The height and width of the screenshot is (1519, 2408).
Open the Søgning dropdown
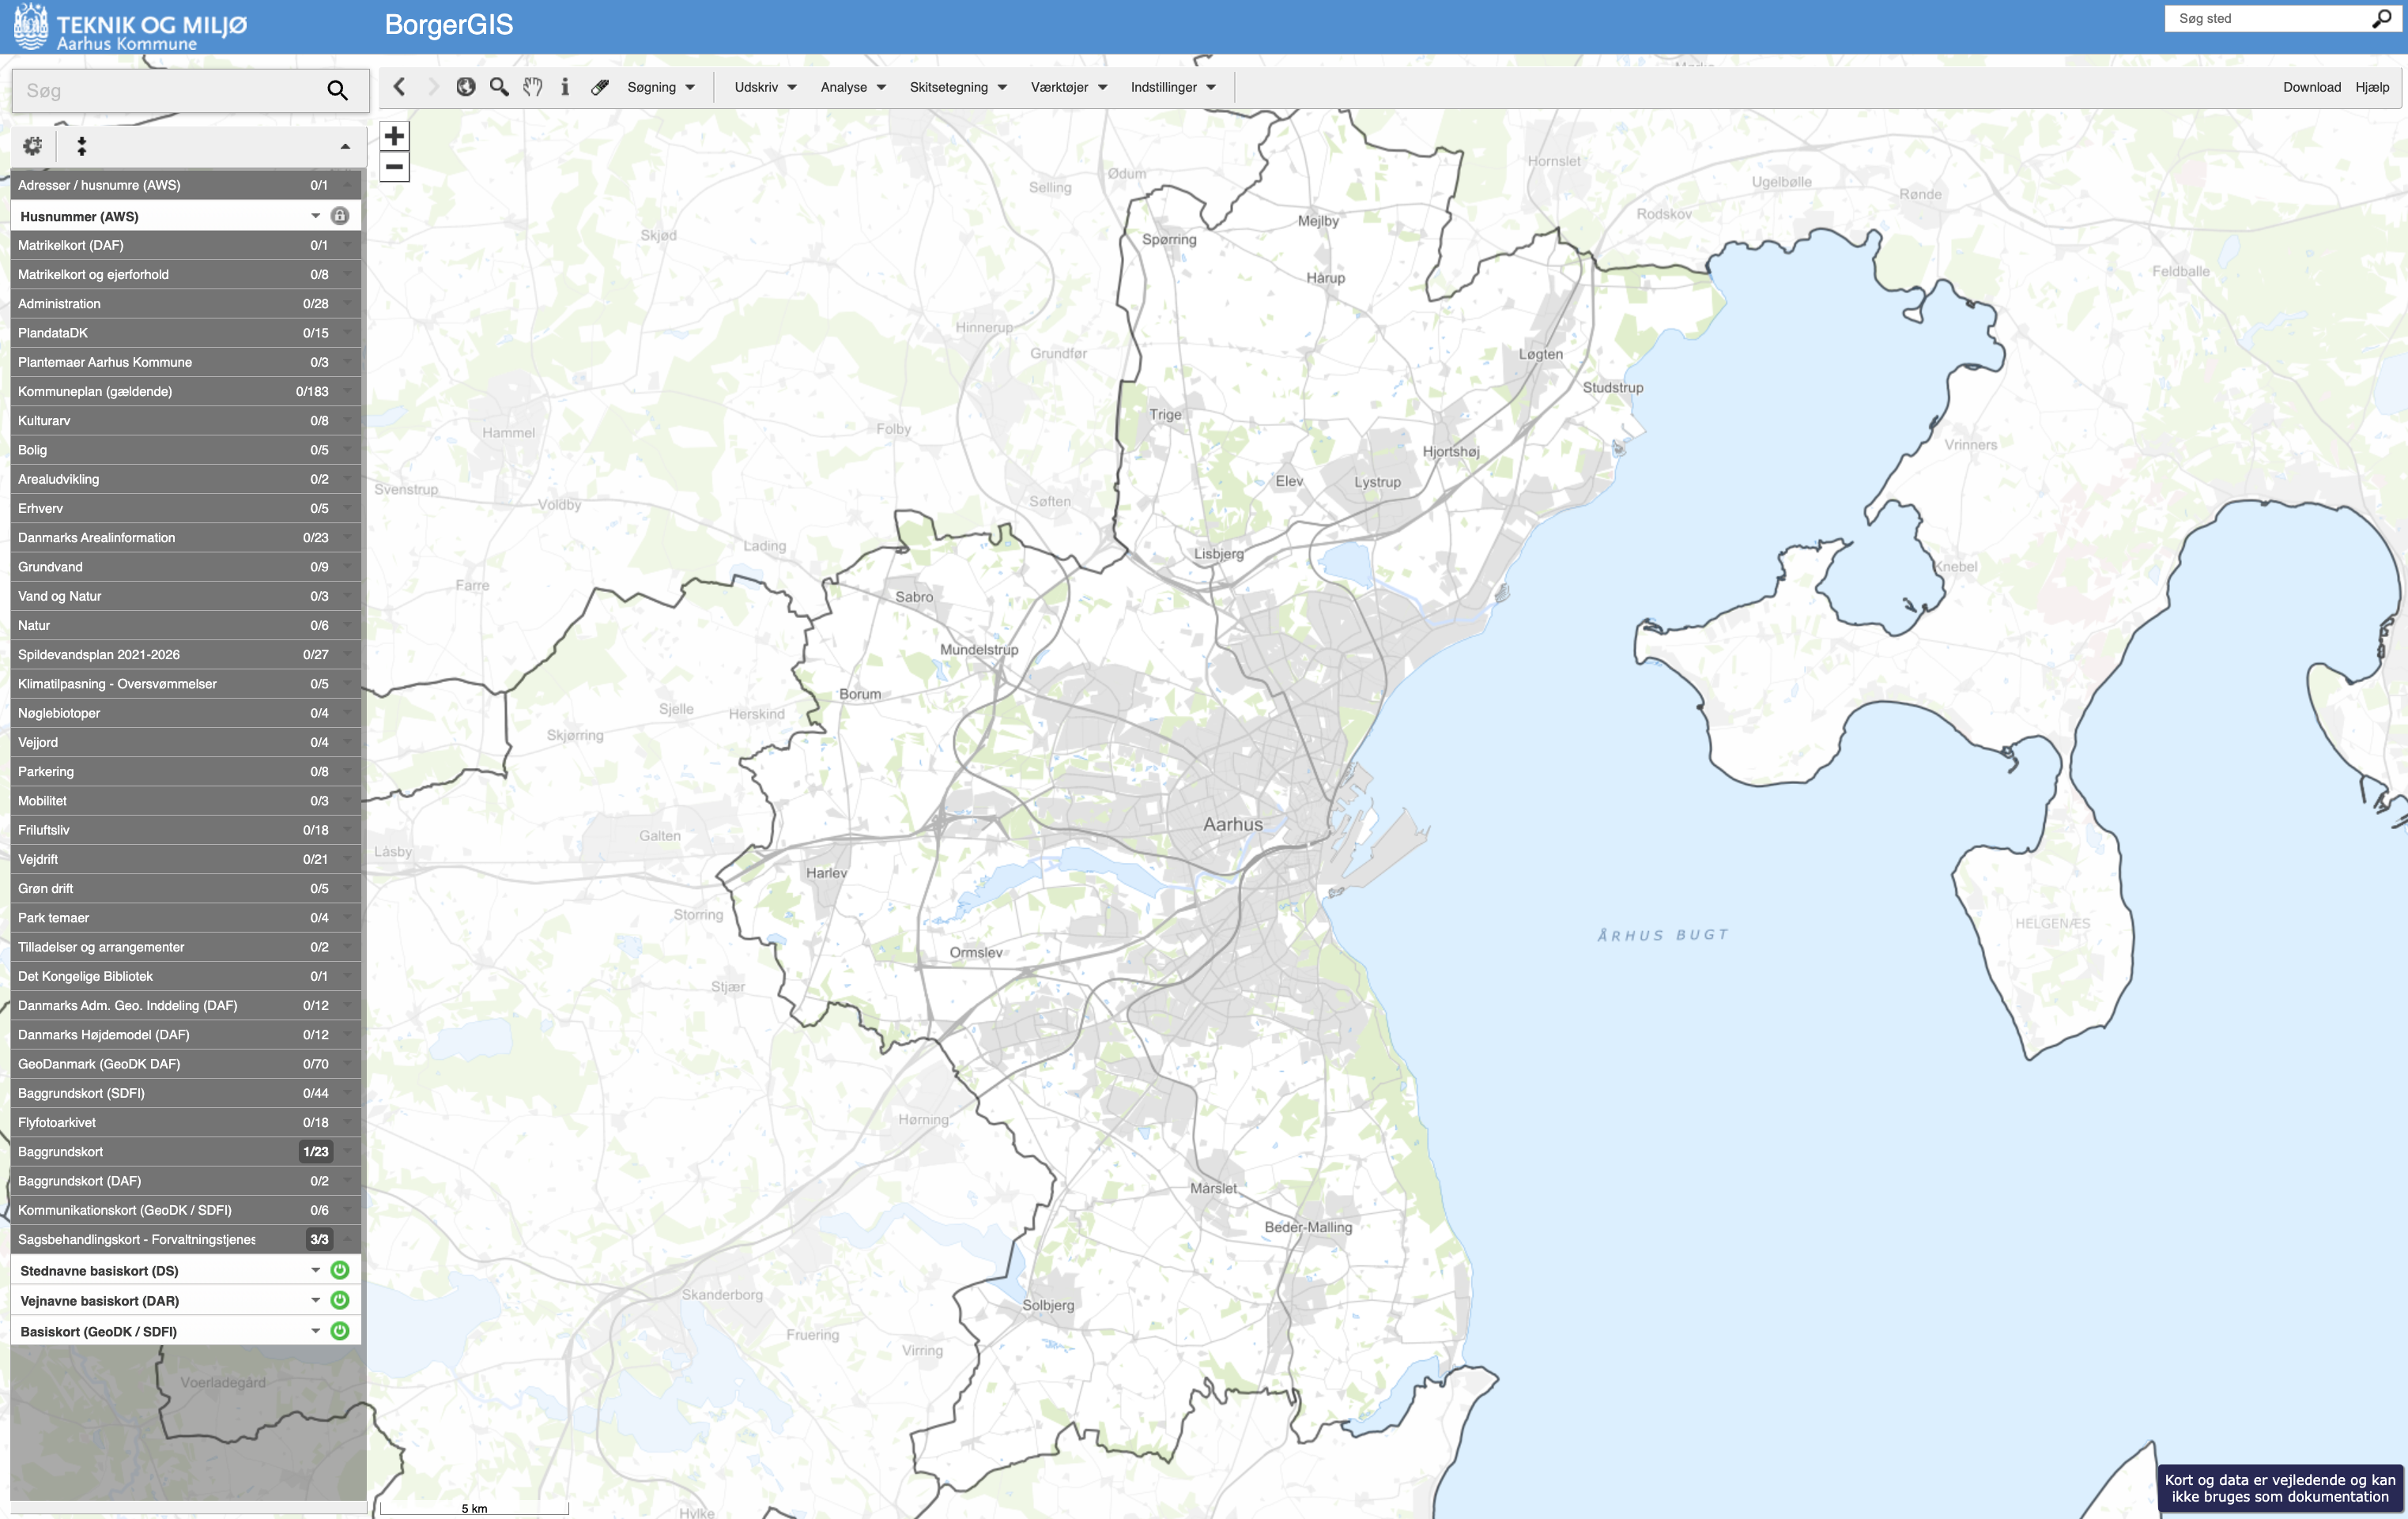coord(660,87)
